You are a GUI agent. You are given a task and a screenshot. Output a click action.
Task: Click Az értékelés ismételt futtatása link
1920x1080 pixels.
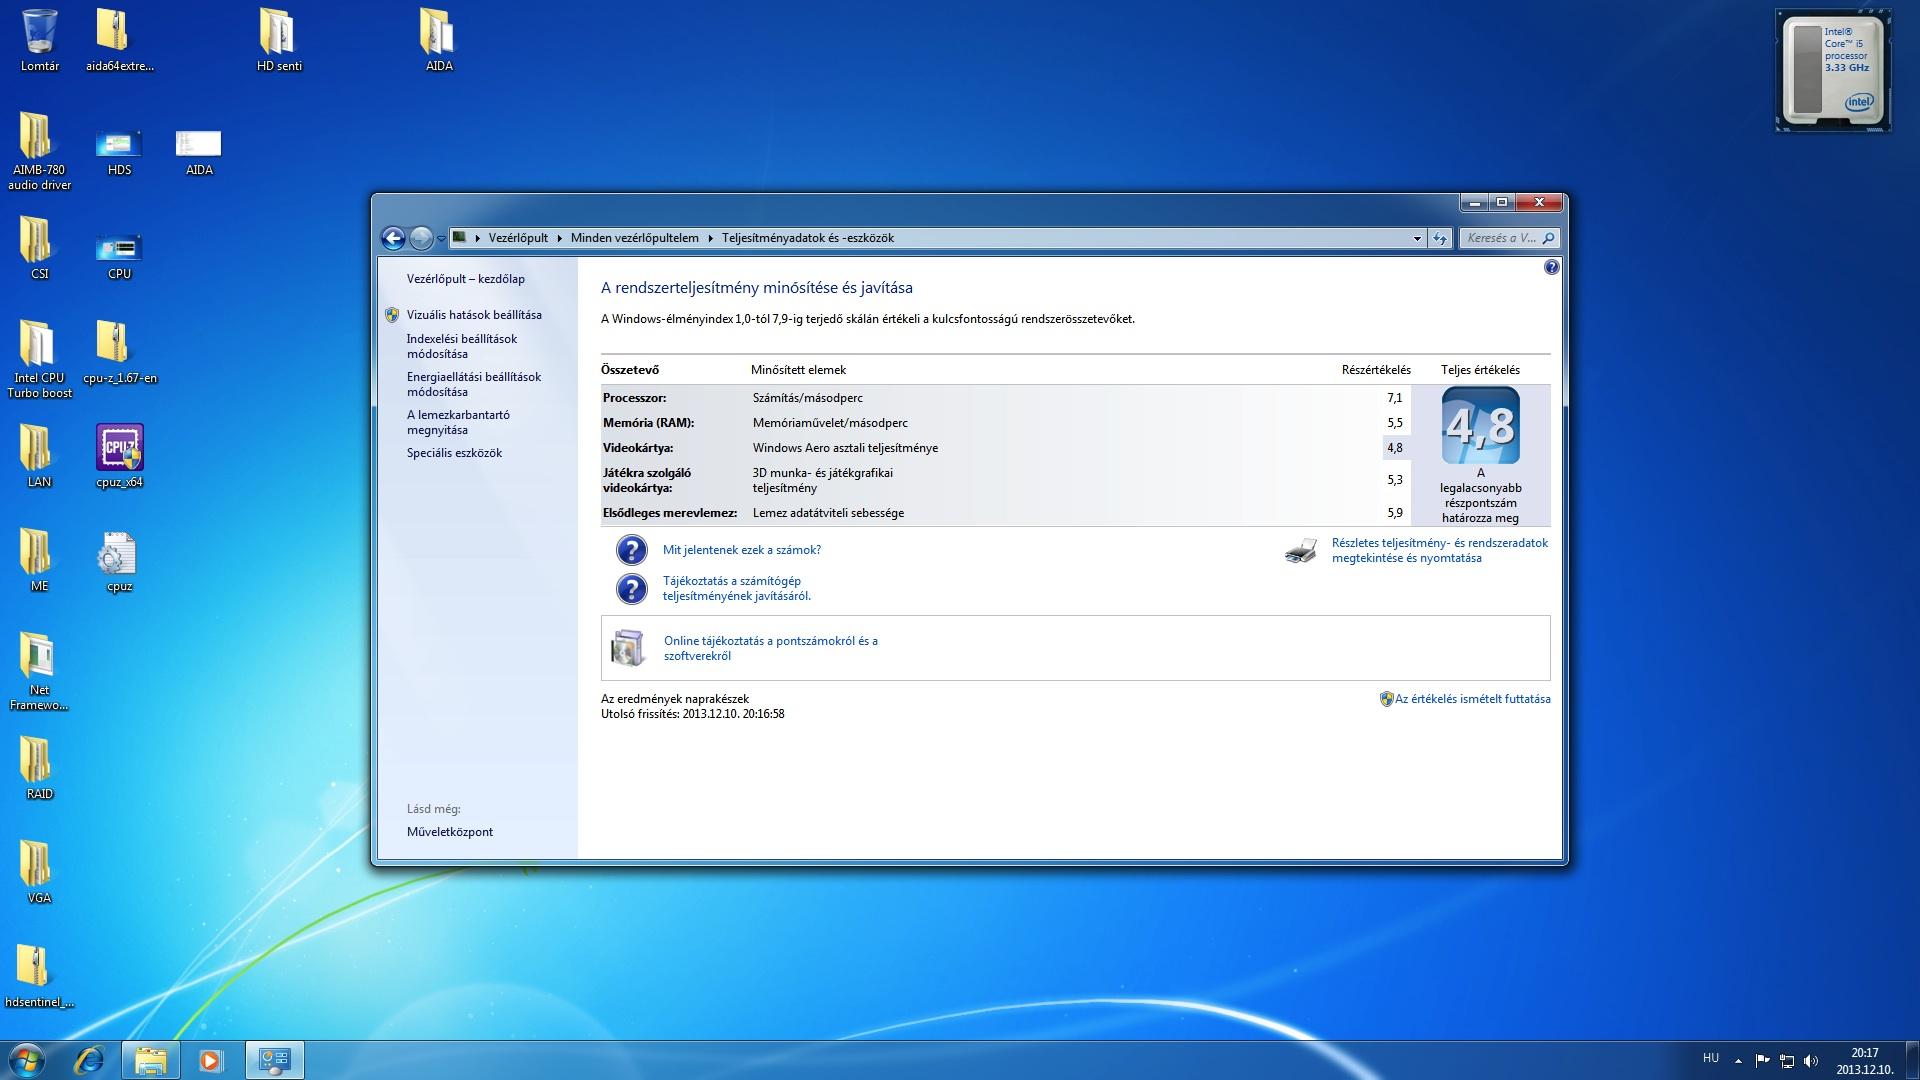click(x=1472, y=699)
